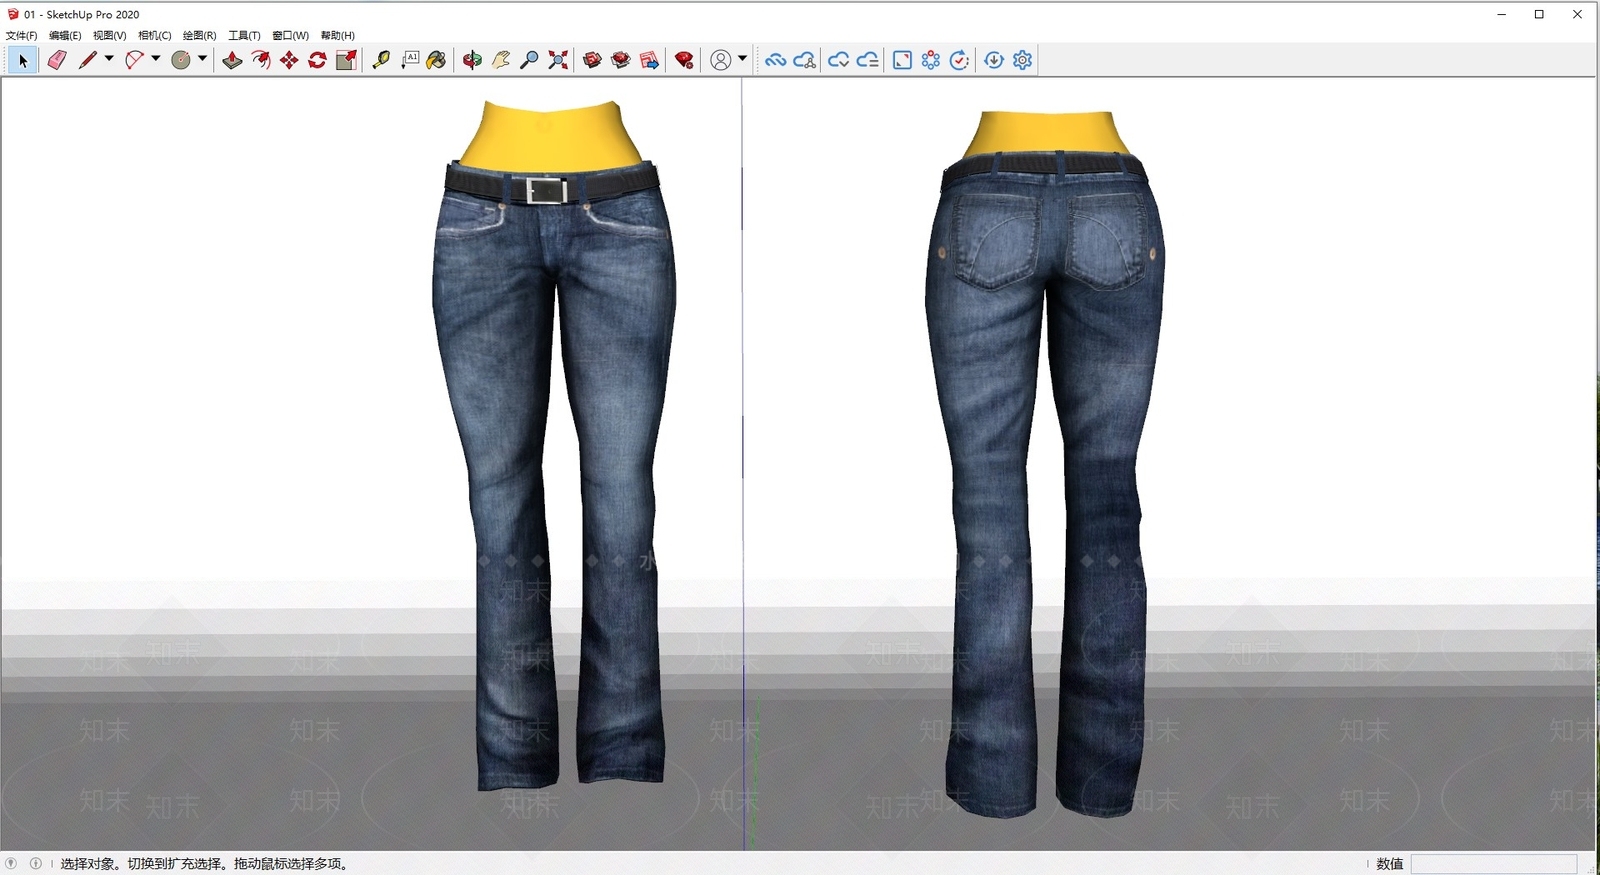Click the 数值 measurements input box
This screenshot has width=1600, height=875.
click(x=1494, y=864)
